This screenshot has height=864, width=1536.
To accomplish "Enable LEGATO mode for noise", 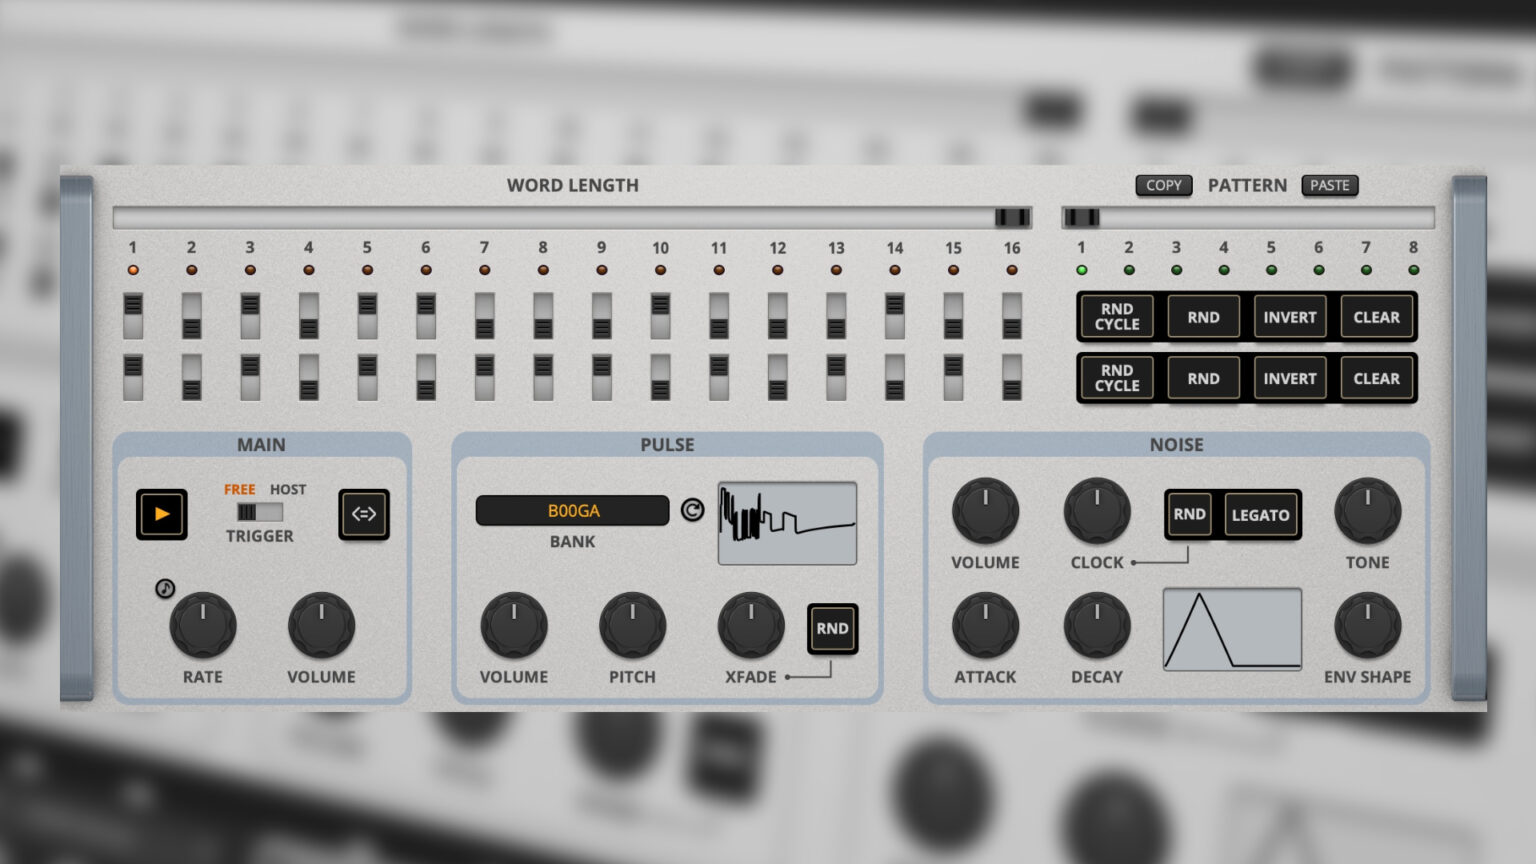I will coord(1260,514).
